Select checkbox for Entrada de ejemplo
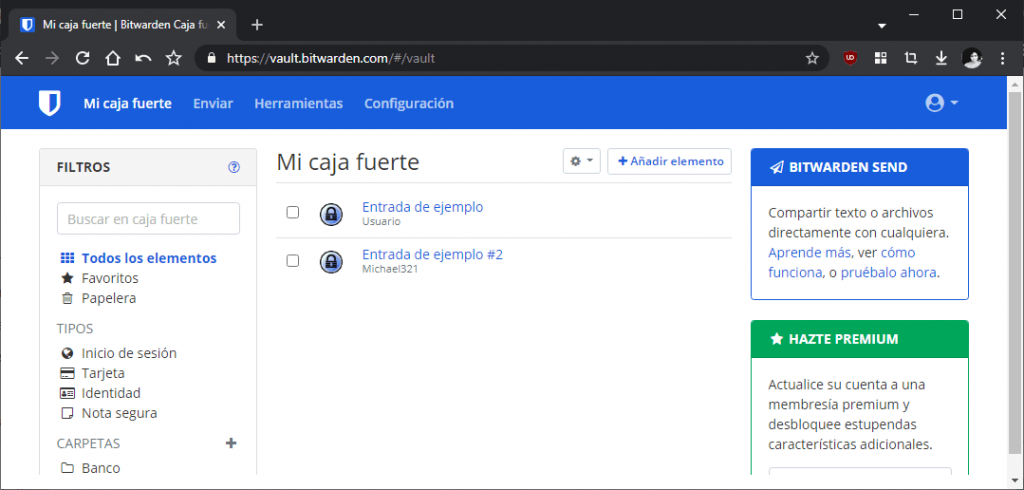Image resolution: width=1024 pixels, height=490 pixels. tap(293, 212)
